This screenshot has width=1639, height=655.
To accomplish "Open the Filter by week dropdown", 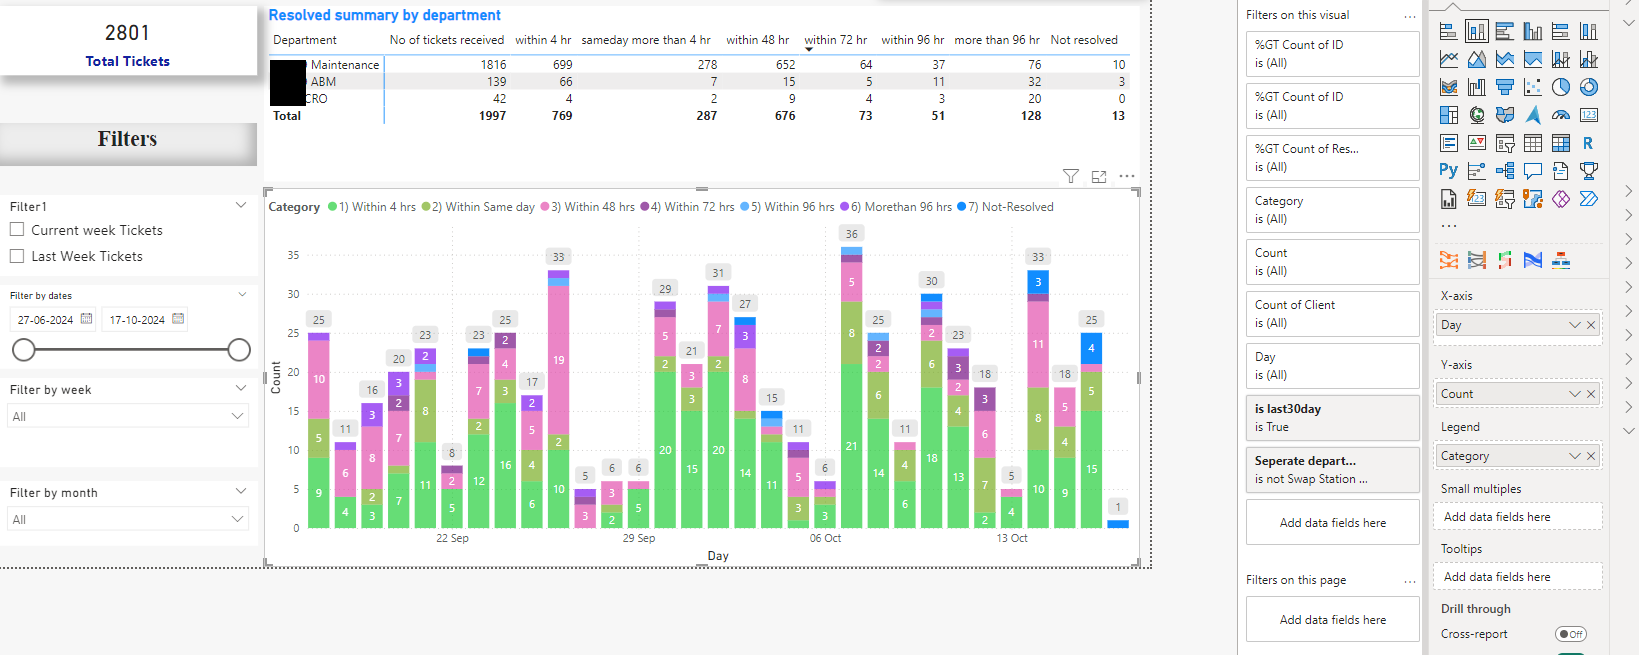I will (128, 416).
